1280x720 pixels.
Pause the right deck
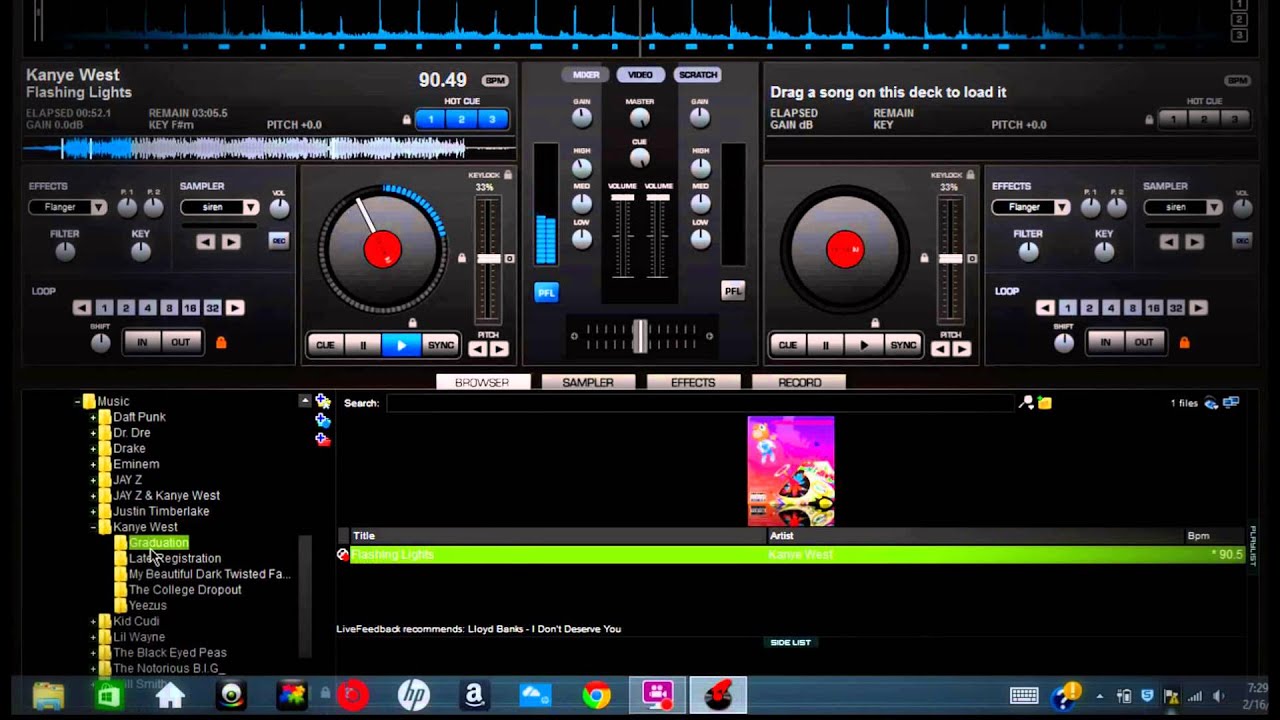(826, 345)
